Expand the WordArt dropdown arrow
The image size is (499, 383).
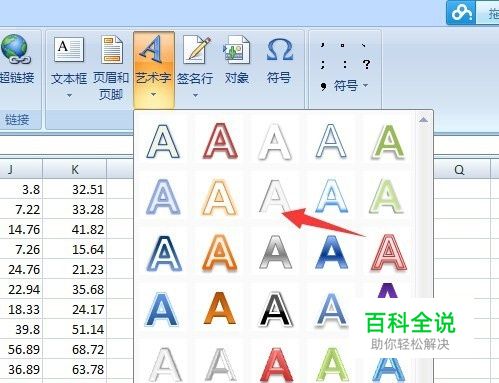(153, 95)
